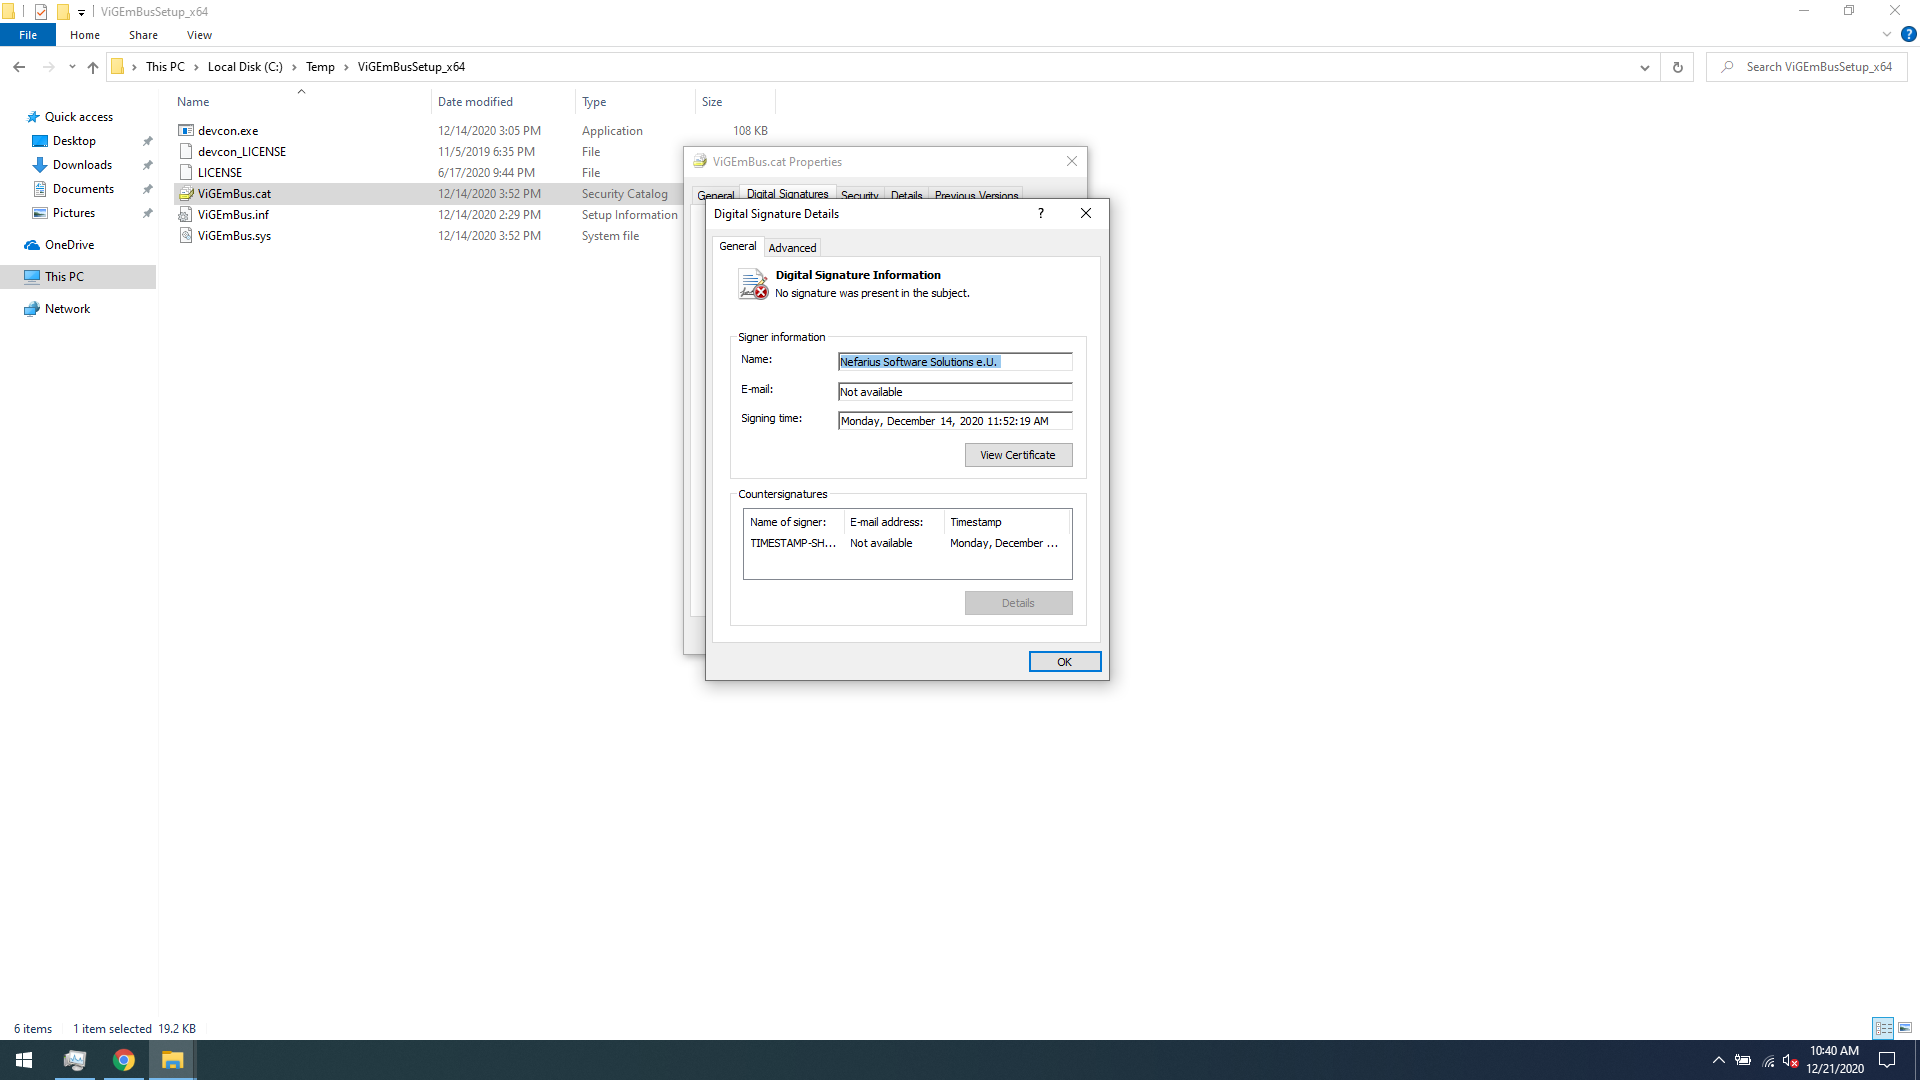
Task: Click the network icon in system tray
Action: [1767, 1061]
